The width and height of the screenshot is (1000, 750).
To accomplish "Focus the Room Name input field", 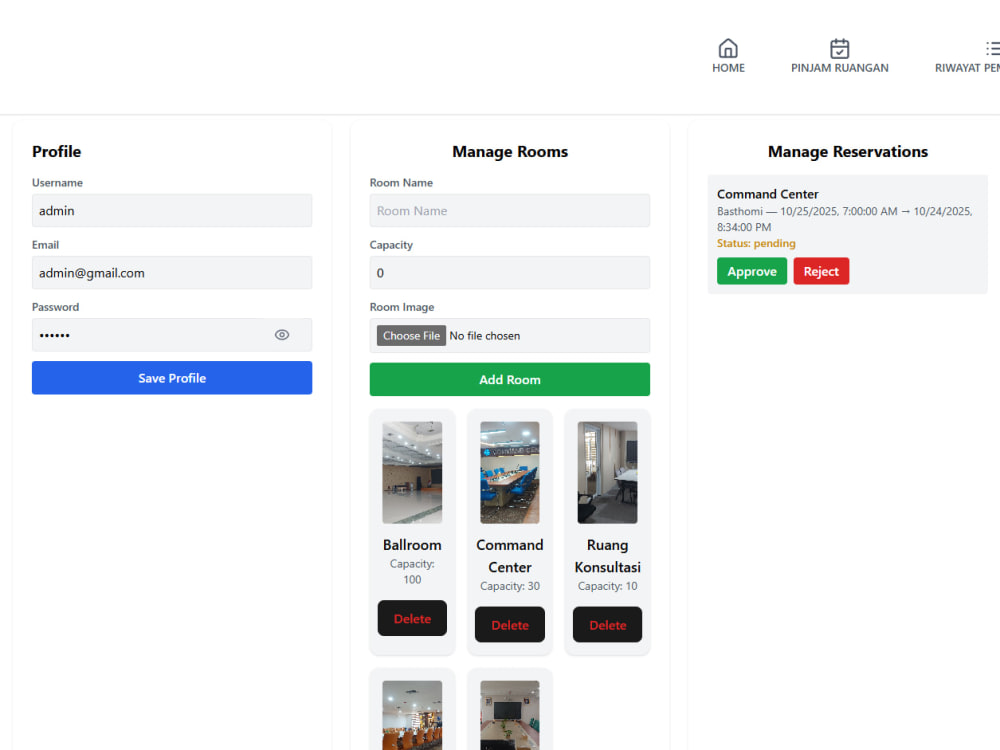I will pyautogui.click(x=510, y=210).
